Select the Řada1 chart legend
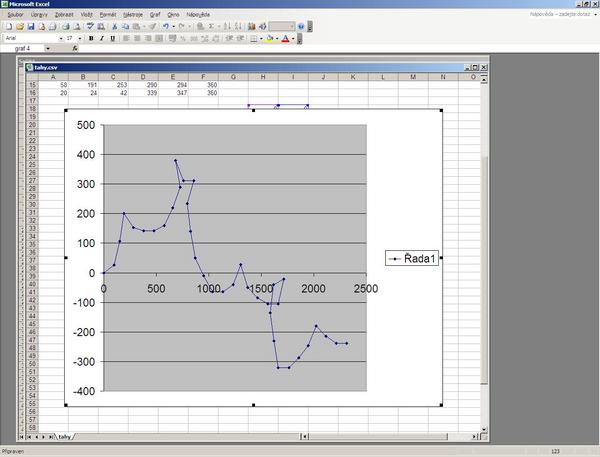The height and width of the screenshot is (457, 600). click(x=412, y=258)
